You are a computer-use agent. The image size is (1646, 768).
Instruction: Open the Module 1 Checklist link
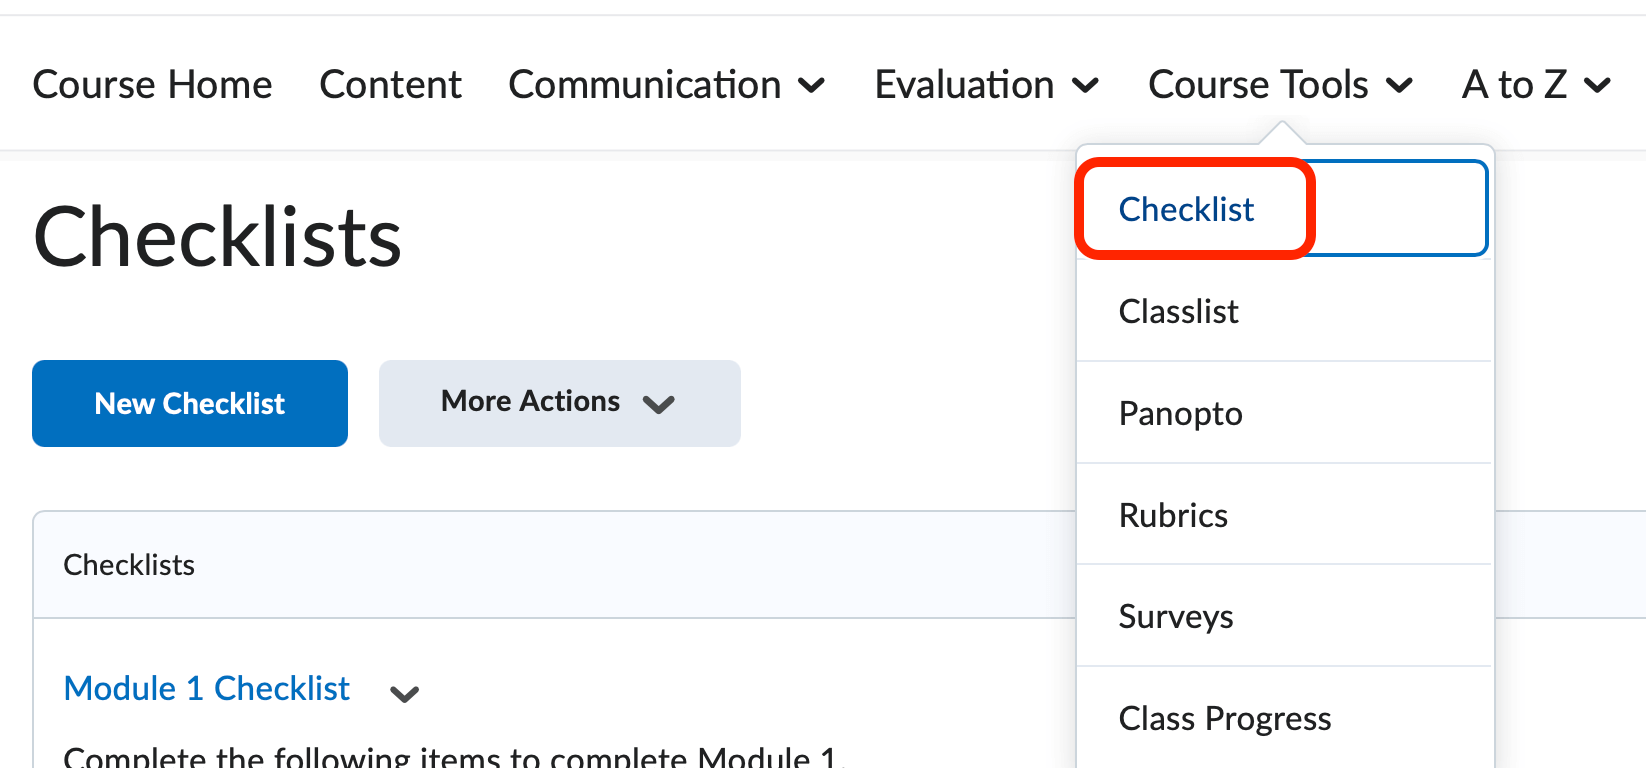tap(206, 688)
